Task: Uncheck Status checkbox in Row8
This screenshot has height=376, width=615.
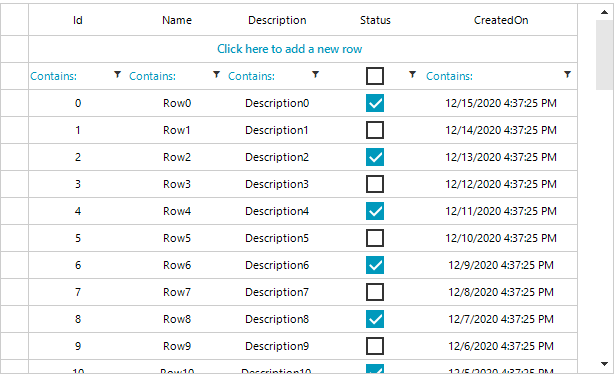Action: coord(375,319)
